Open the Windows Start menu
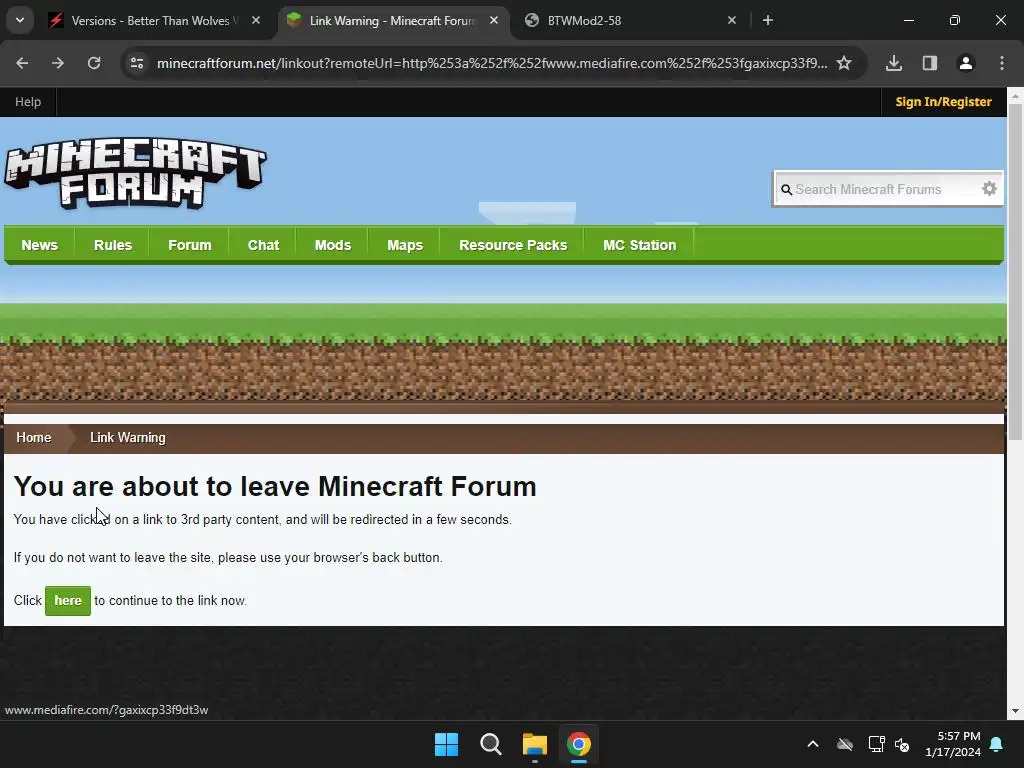Screen dimensions: 1024x768 [x=447, y=744]
